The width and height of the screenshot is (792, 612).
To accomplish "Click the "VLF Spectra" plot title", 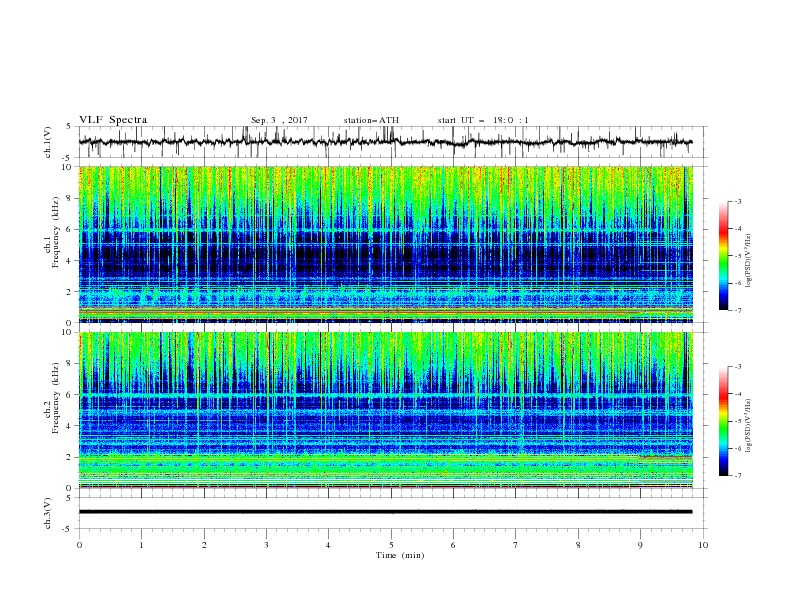I will point(113,120).
